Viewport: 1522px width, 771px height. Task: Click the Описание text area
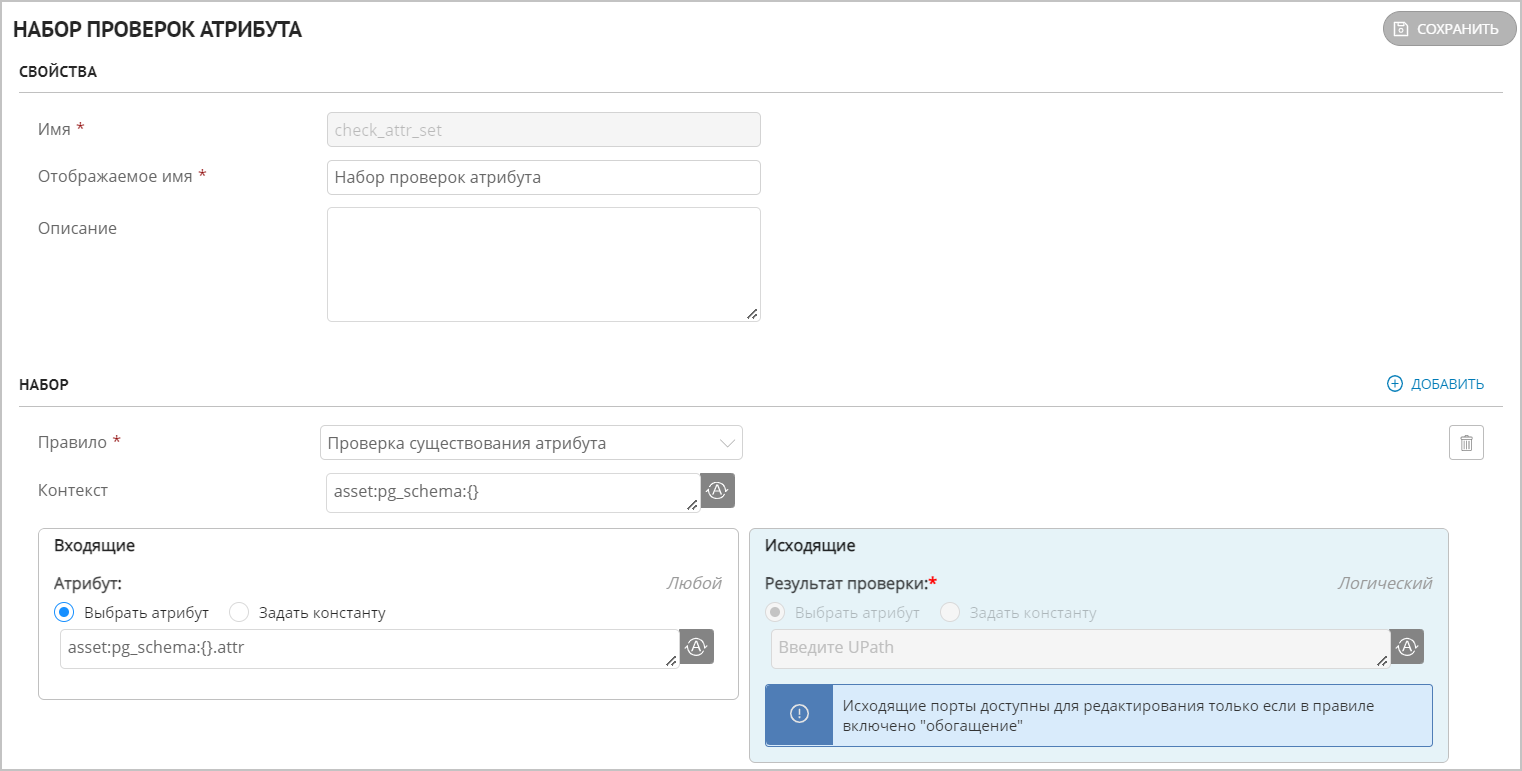[544, 264]
